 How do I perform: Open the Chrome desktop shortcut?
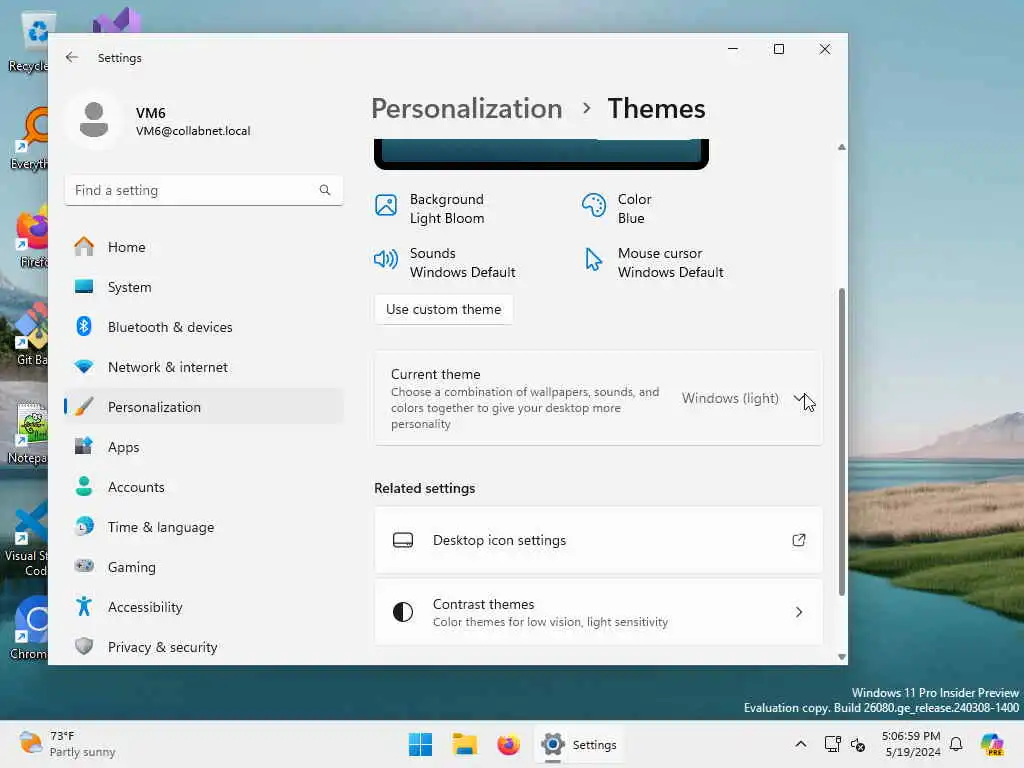click(28, 628)
